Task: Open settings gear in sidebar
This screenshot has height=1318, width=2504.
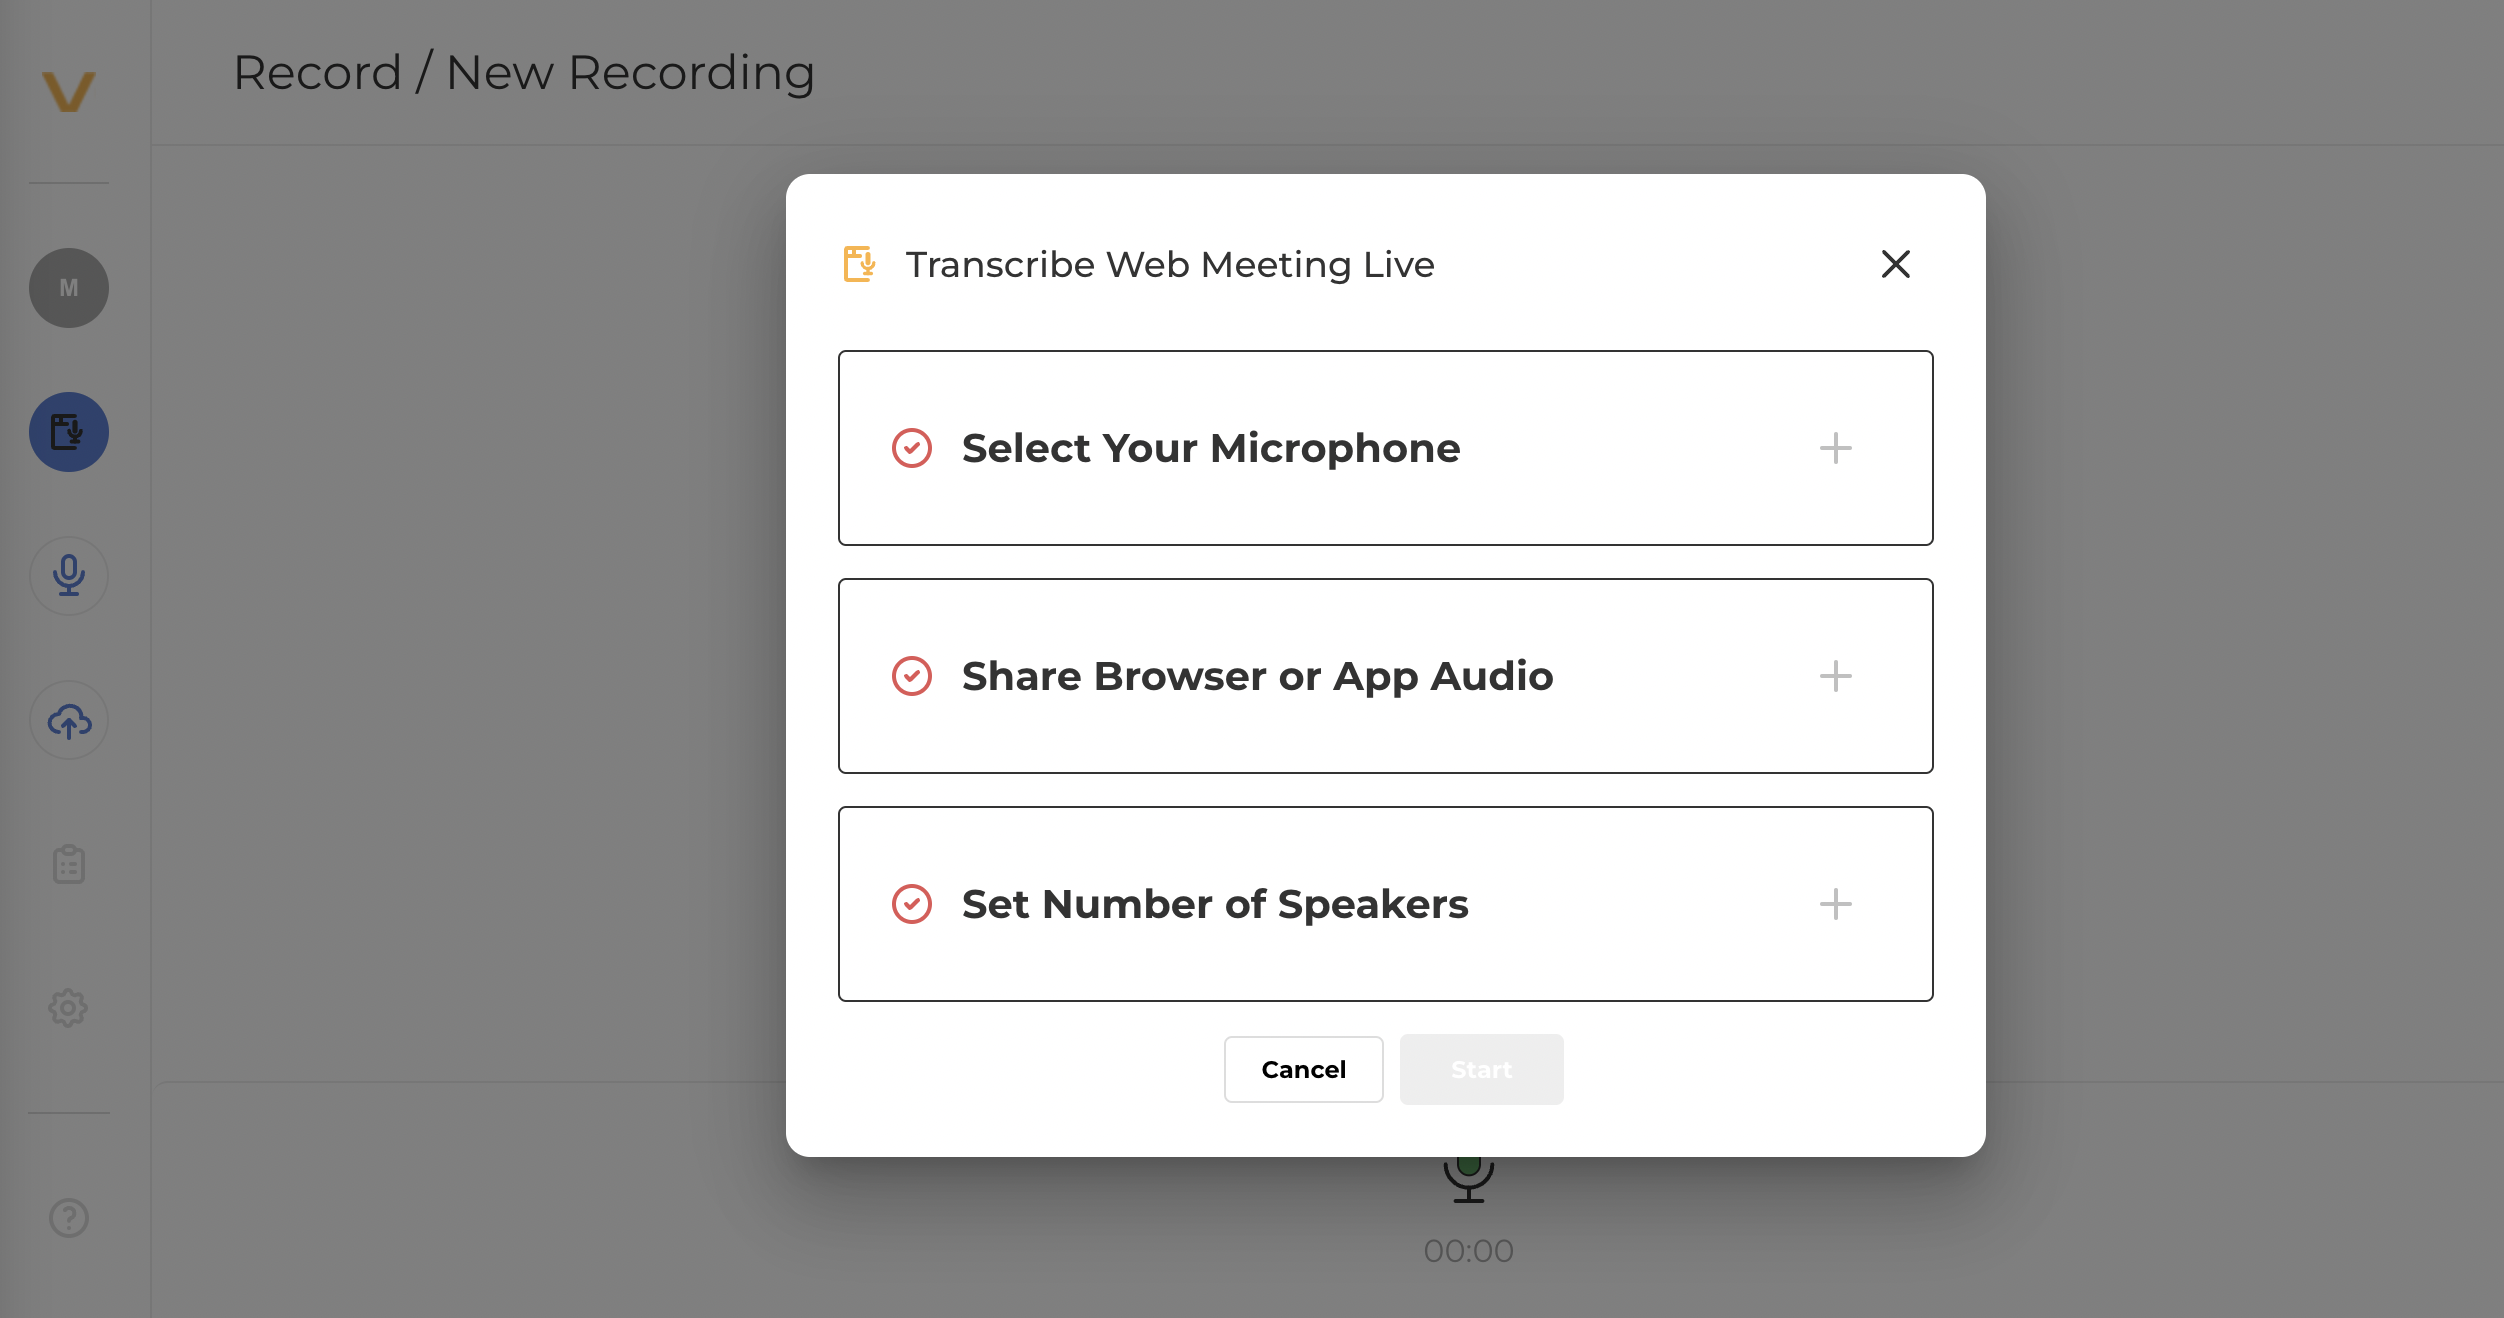Action: [x=68, y=1008]
